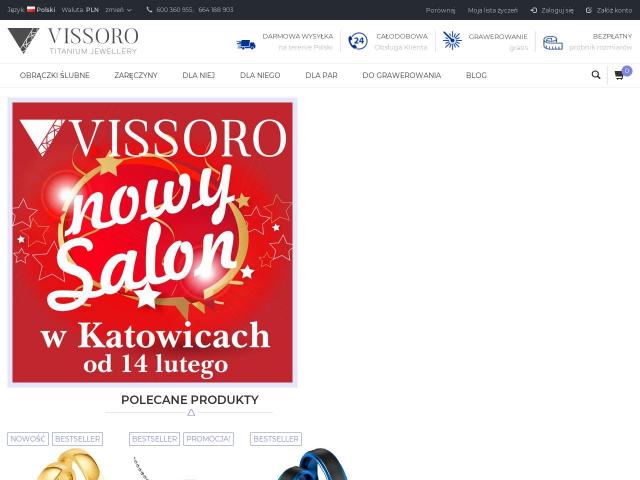Click the Bestseller badge beside Promocja
This screenshot has width=640, height=480.
154,439
